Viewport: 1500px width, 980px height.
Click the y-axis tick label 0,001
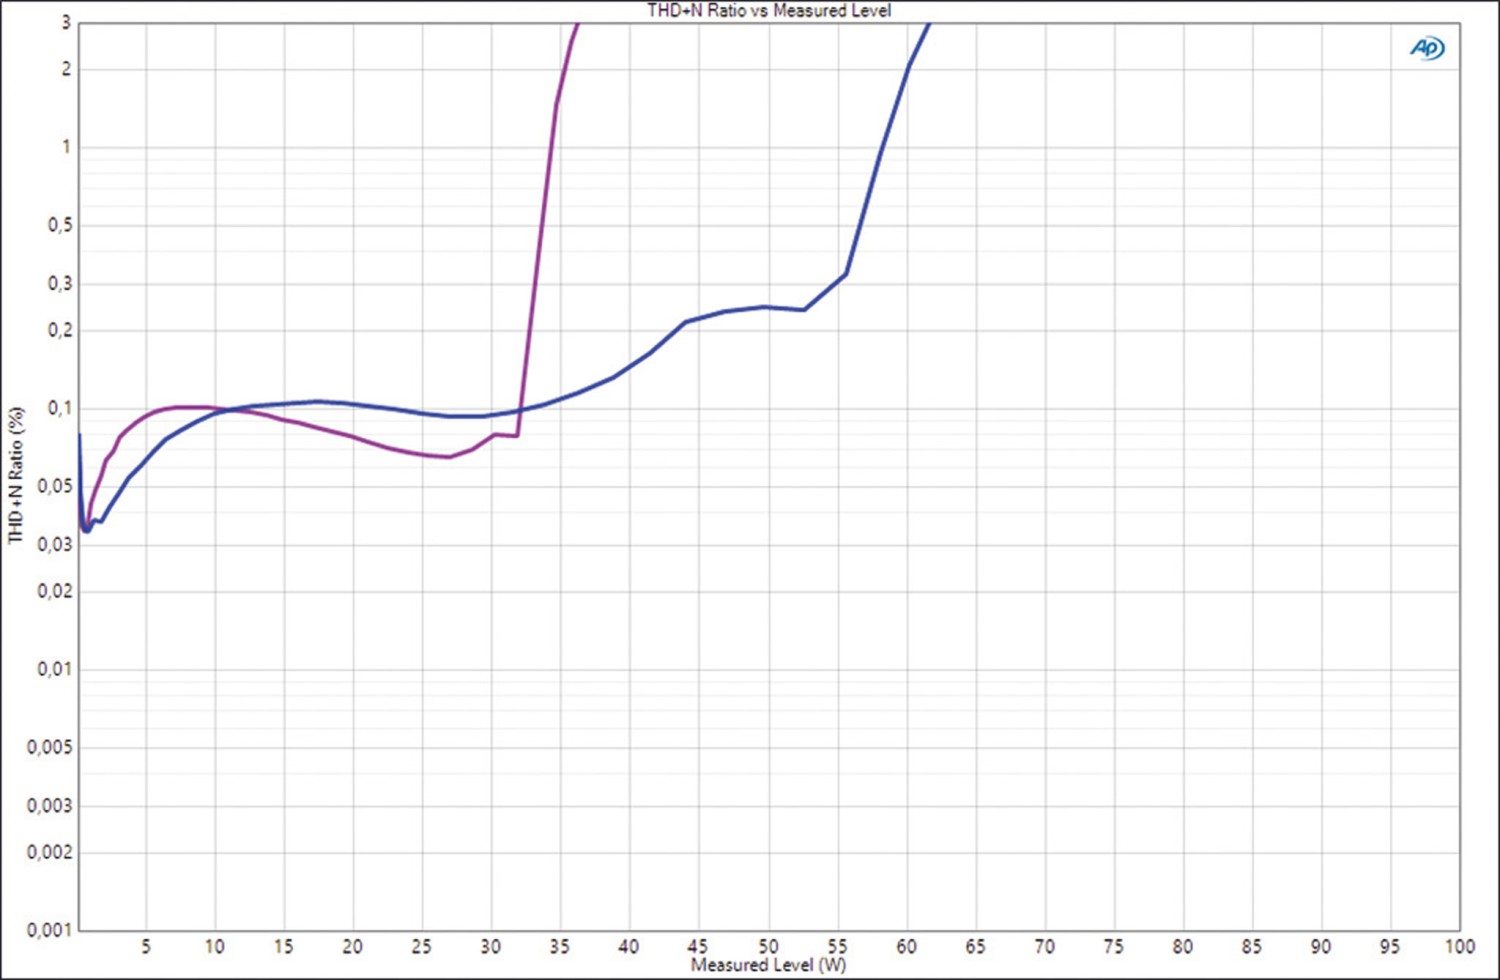49,930
